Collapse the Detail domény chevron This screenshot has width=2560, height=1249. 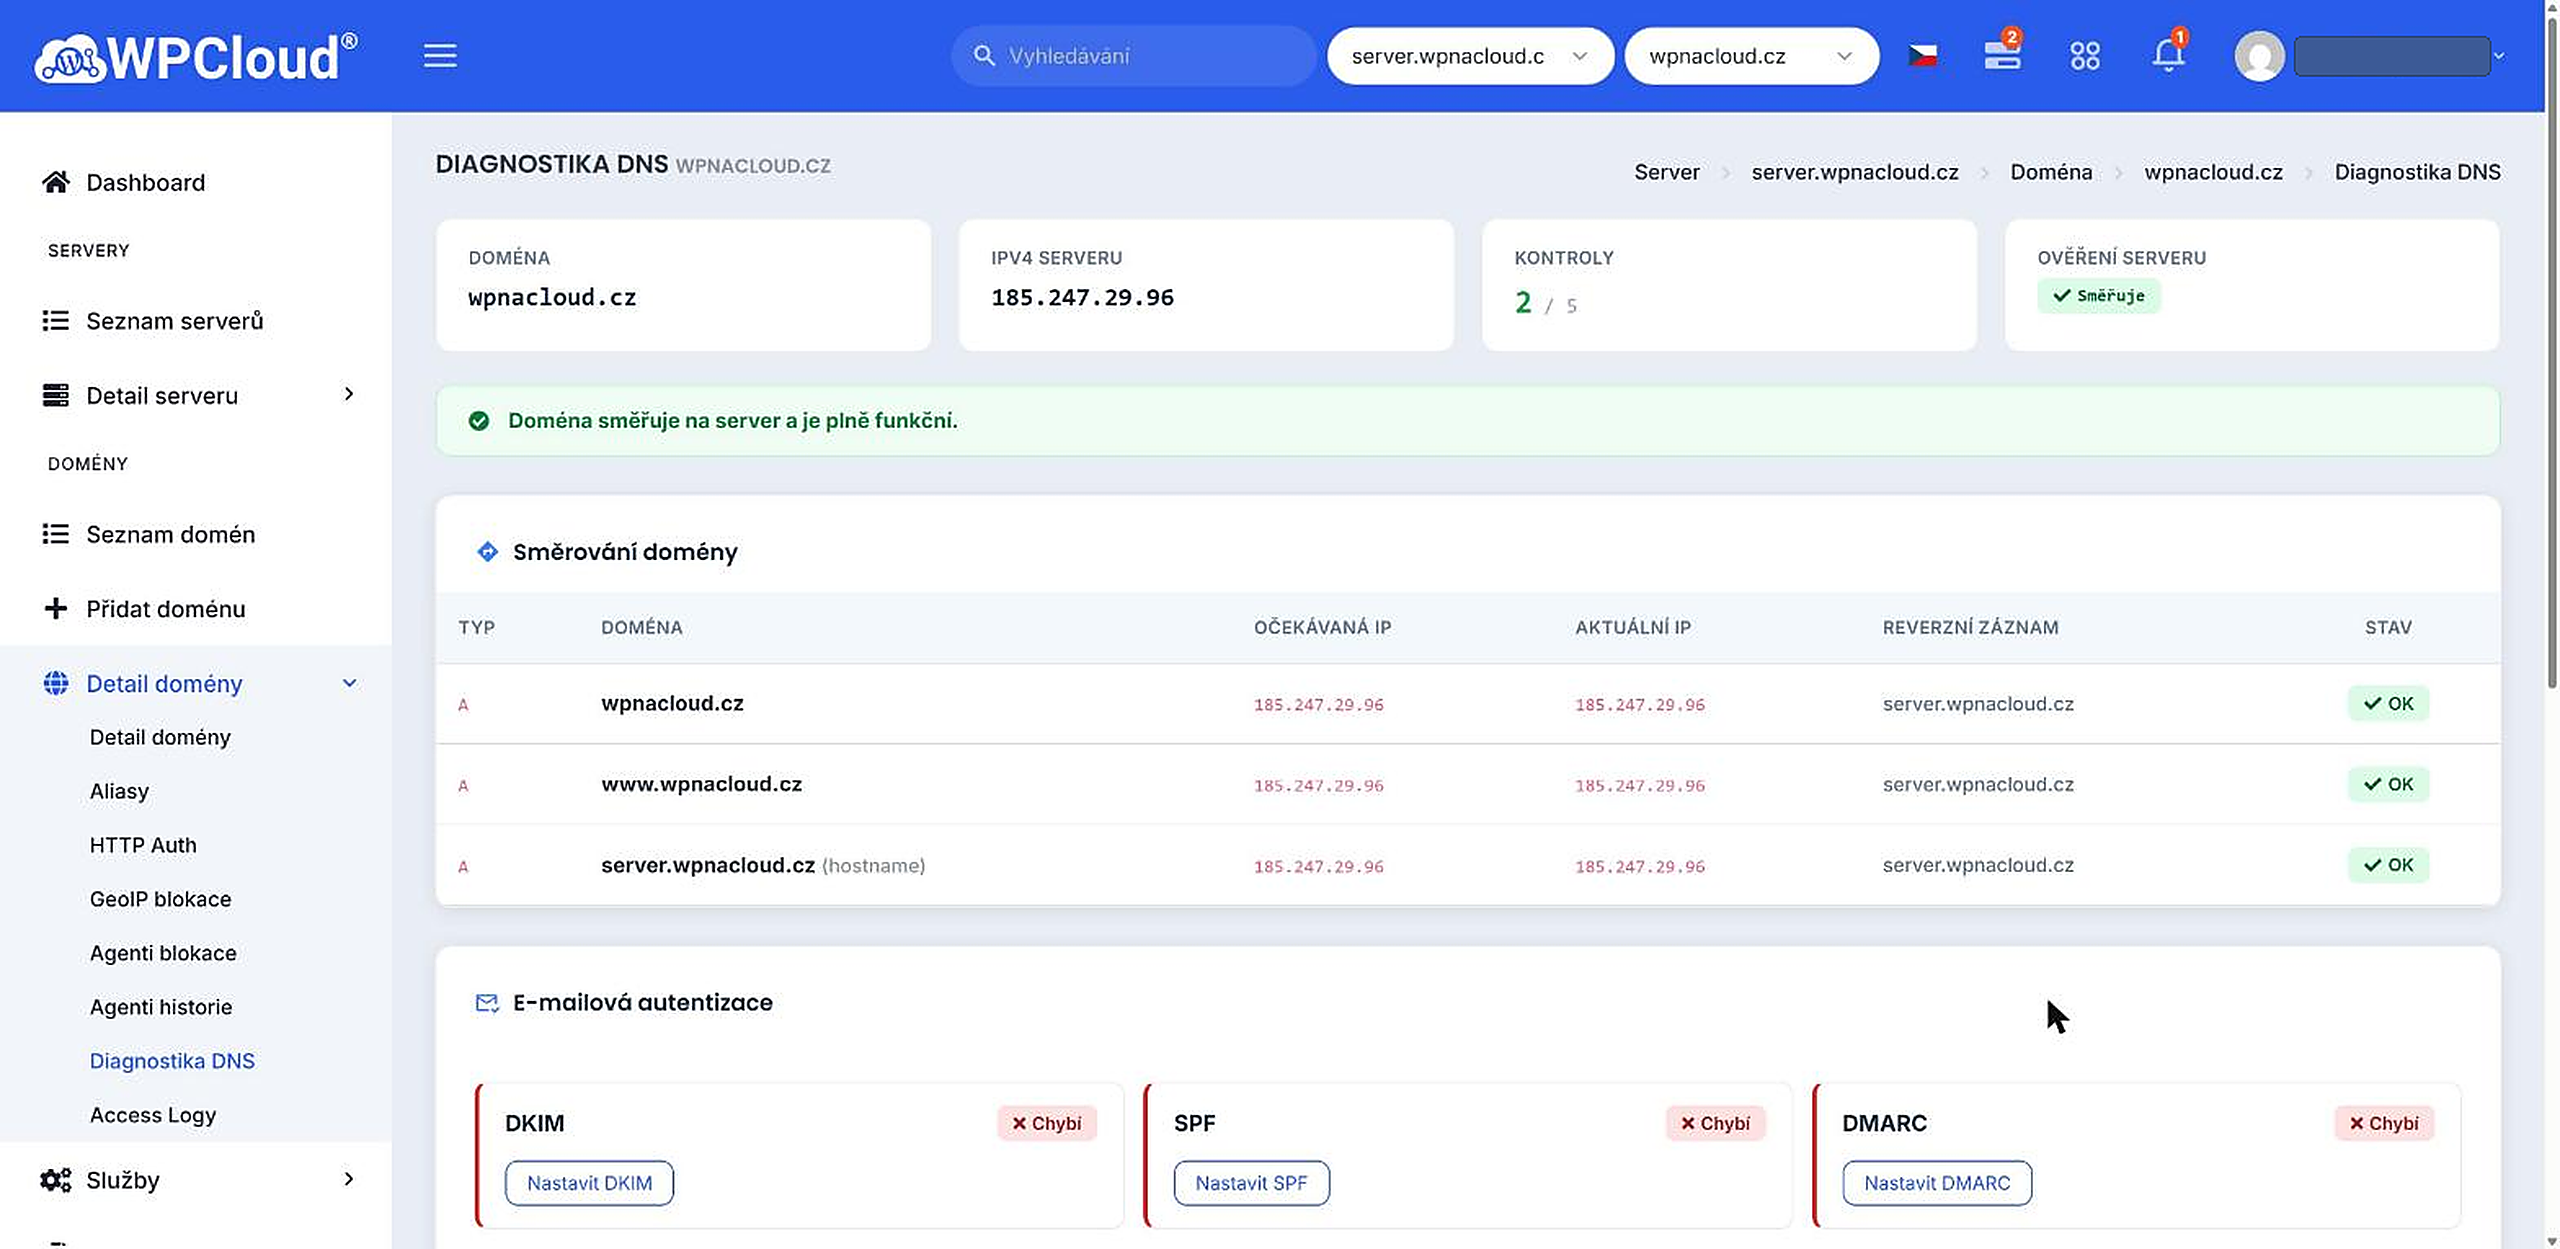[x=349, y=683]
